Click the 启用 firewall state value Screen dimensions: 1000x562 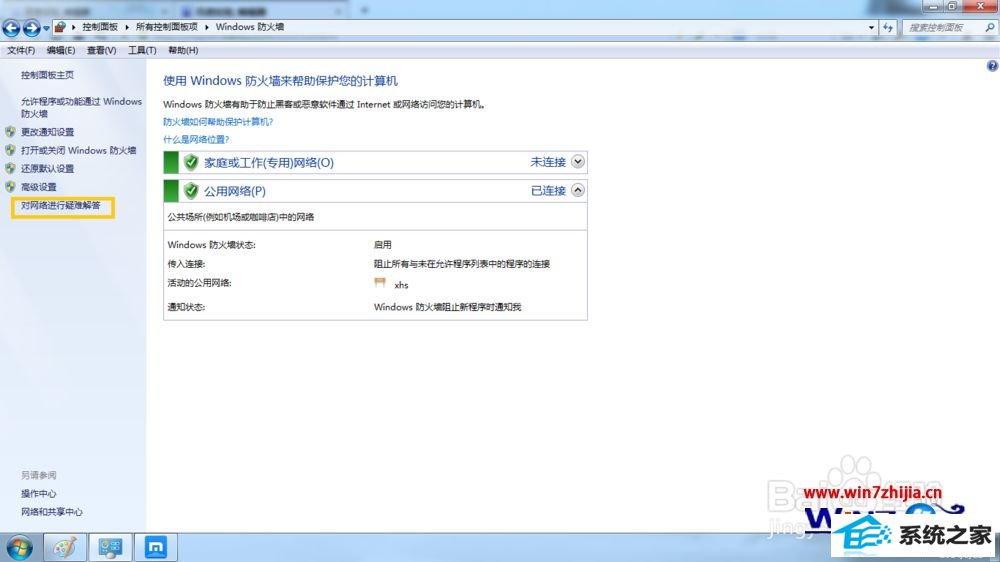tap(383, 244)
